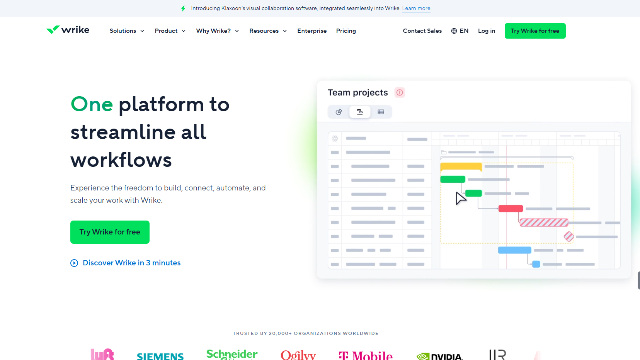Click the NVIDIA logo

click(440, 356)
